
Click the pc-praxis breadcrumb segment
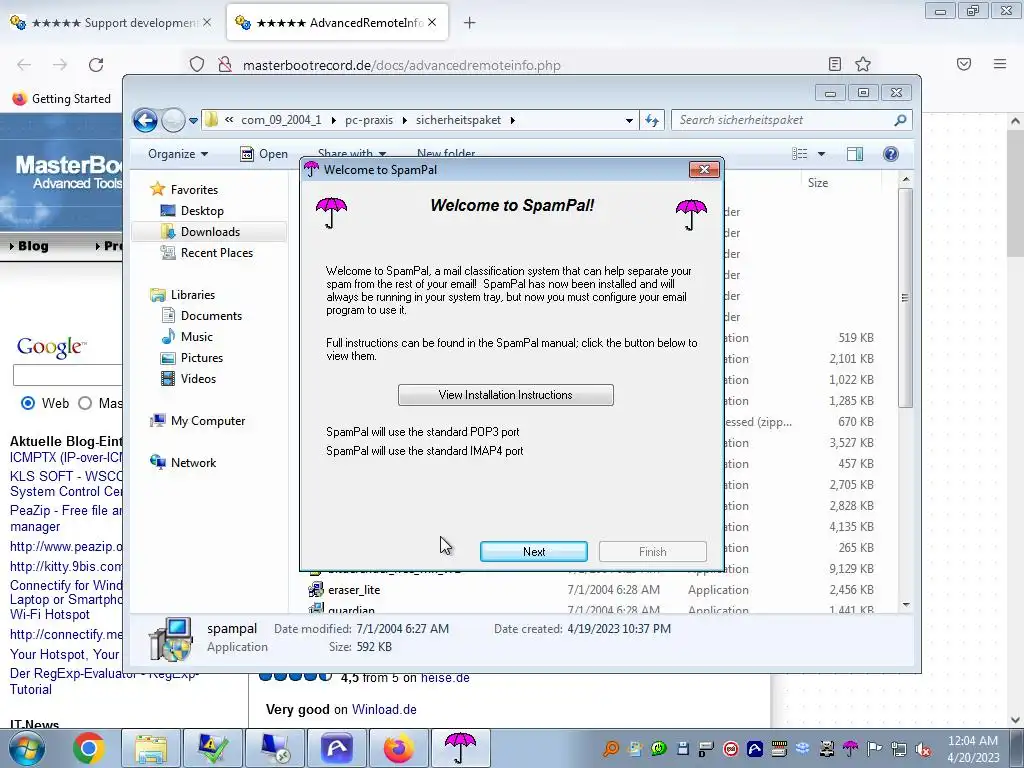(369, 120)
